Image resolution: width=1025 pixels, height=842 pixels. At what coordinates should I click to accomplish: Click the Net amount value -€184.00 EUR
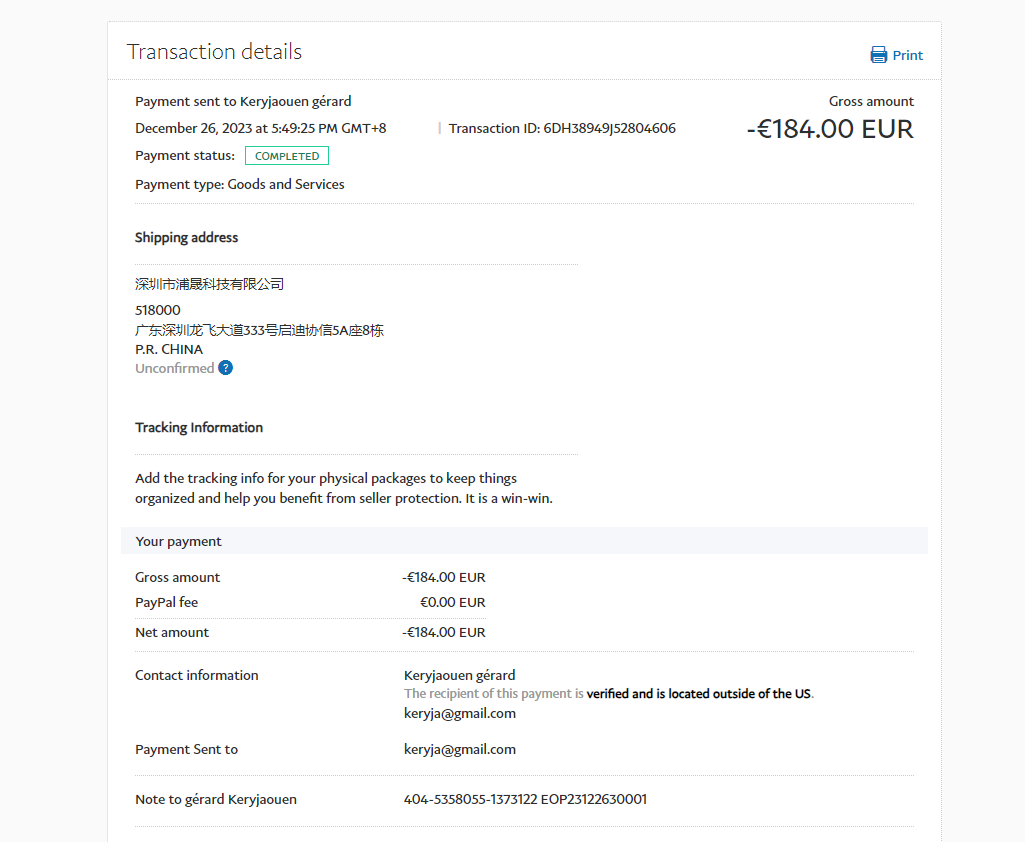coord(444,632)
